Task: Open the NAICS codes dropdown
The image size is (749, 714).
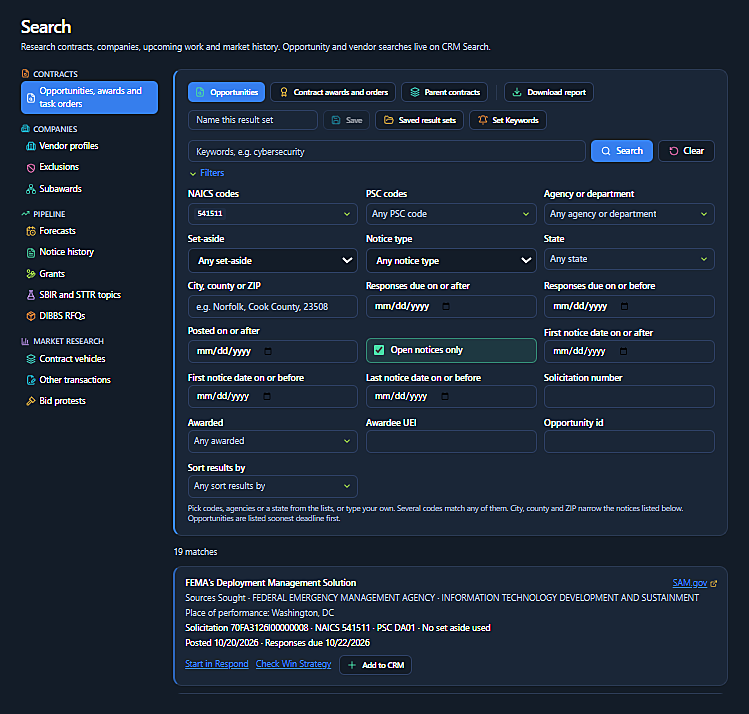Action: pyautogui.click(x=273, y=214)
